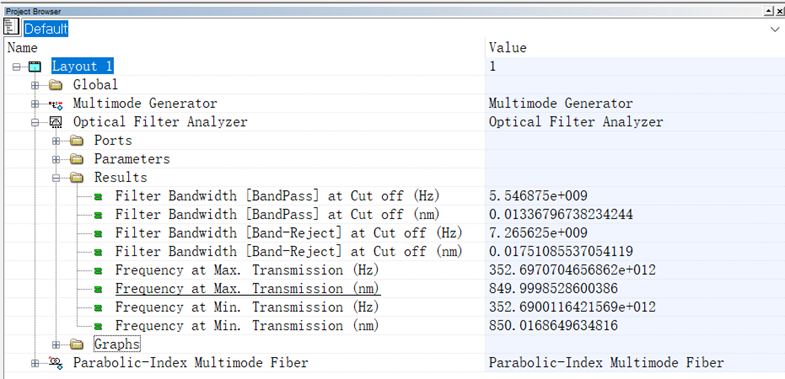Collapse the Results folder node

click(x=56, y=178)
